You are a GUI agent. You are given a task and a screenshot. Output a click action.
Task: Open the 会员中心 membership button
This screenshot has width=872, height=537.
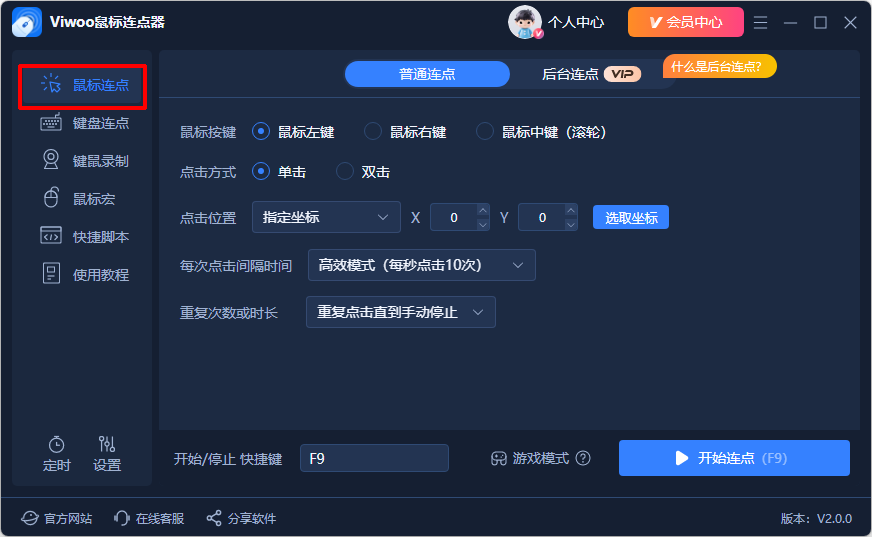pos(686,22)
